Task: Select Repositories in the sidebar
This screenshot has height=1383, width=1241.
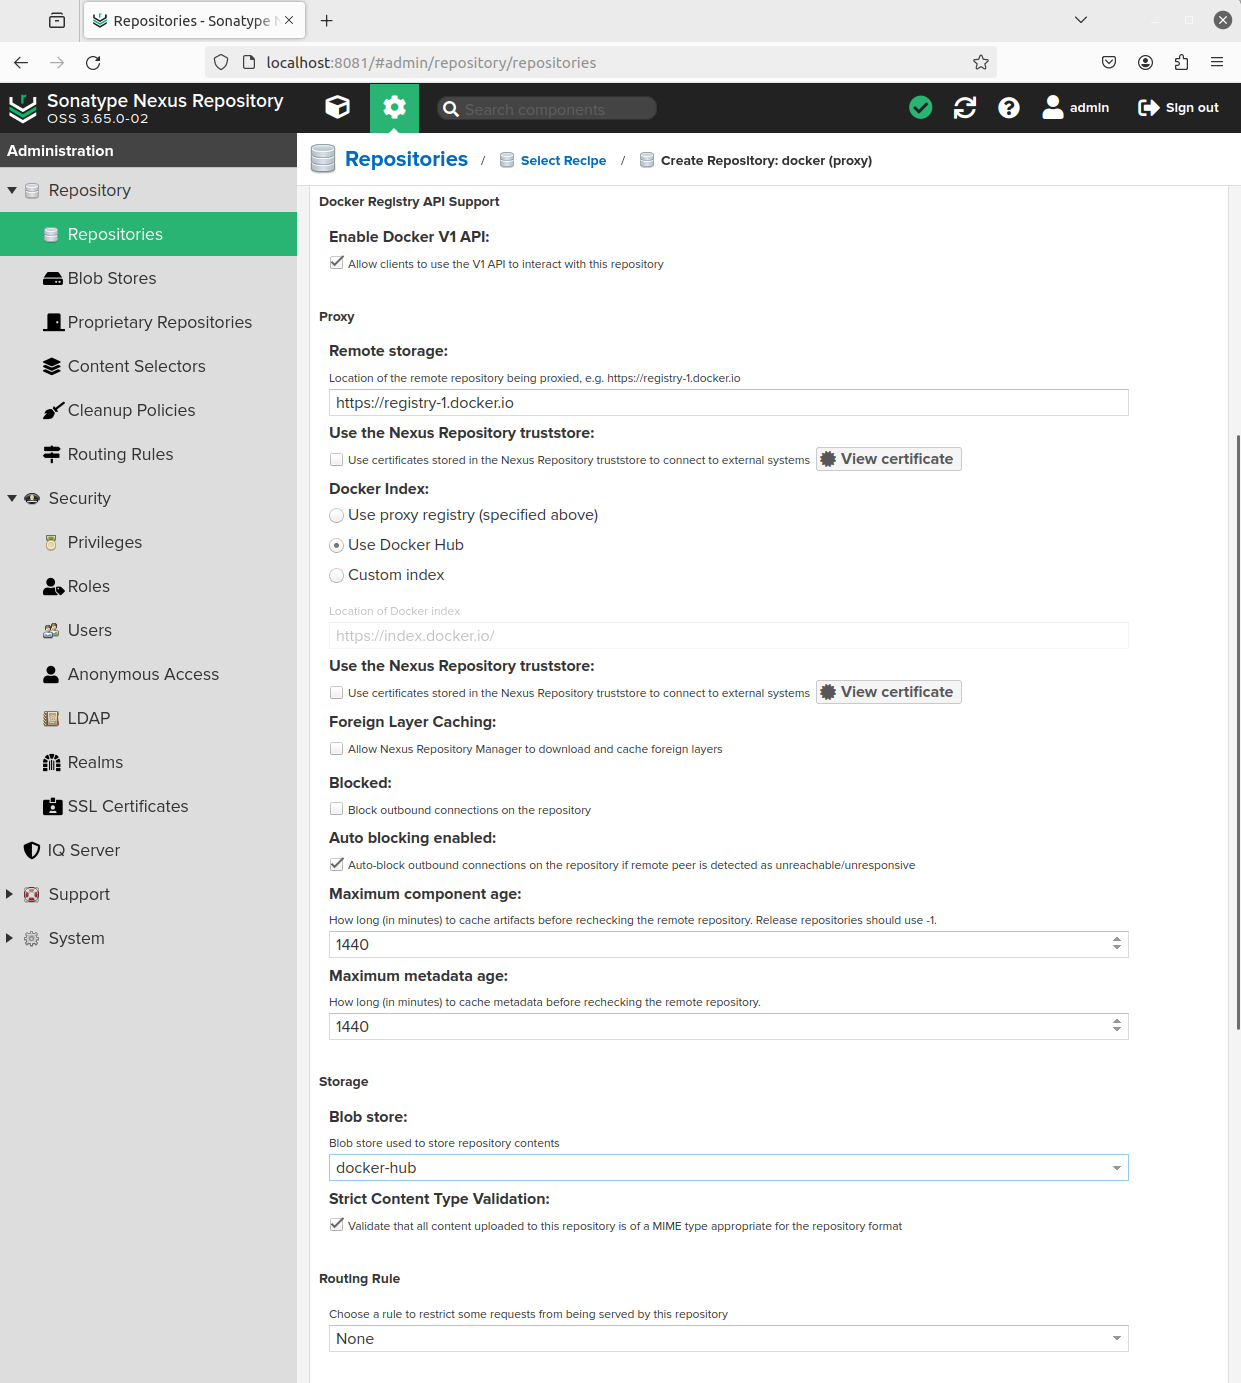Action: coord(148,234)
